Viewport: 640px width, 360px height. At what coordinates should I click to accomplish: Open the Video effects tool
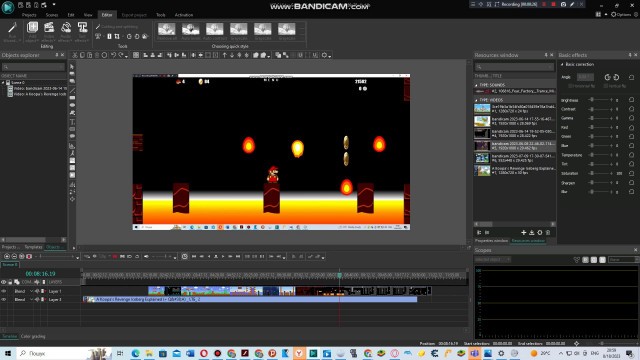(x=49, y=32)
